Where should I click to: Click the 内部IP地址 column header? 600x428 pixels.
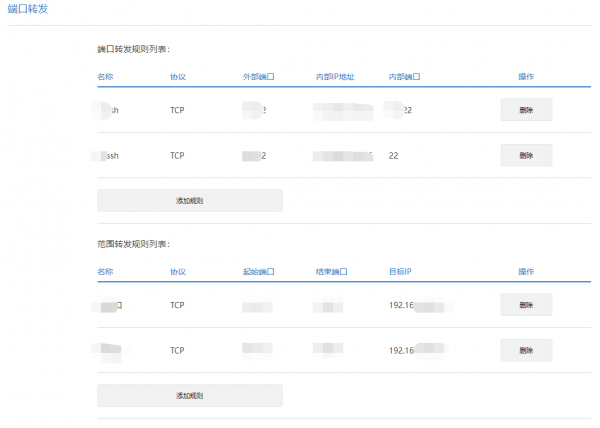(334, 76)
